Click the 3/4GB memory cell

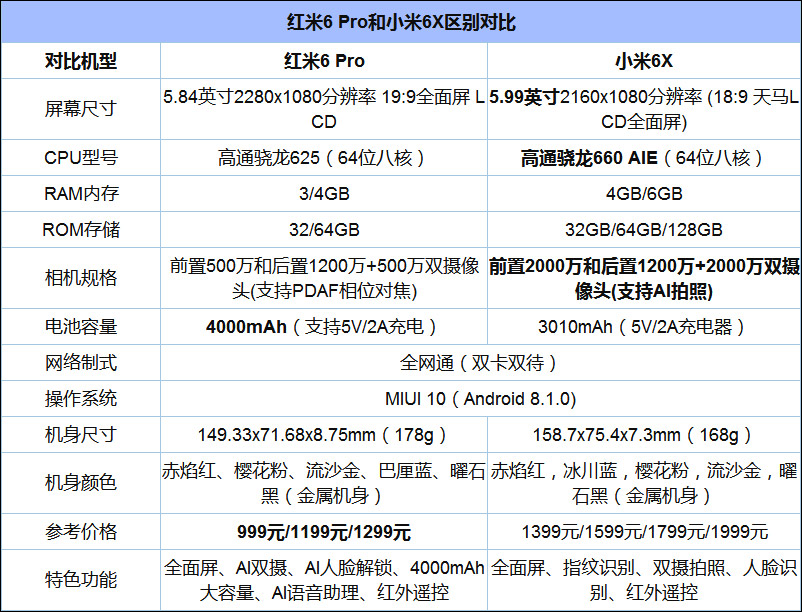324,194
